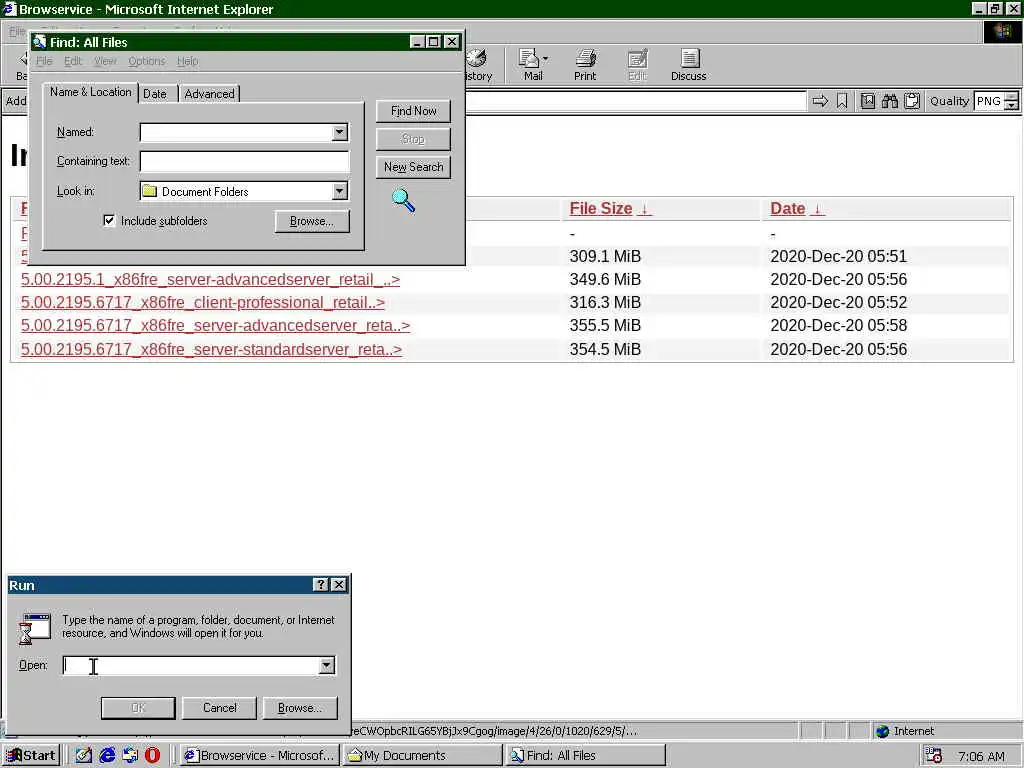
Task: Launch Opera from the Quick Launch bar
Action: [152, 755]
